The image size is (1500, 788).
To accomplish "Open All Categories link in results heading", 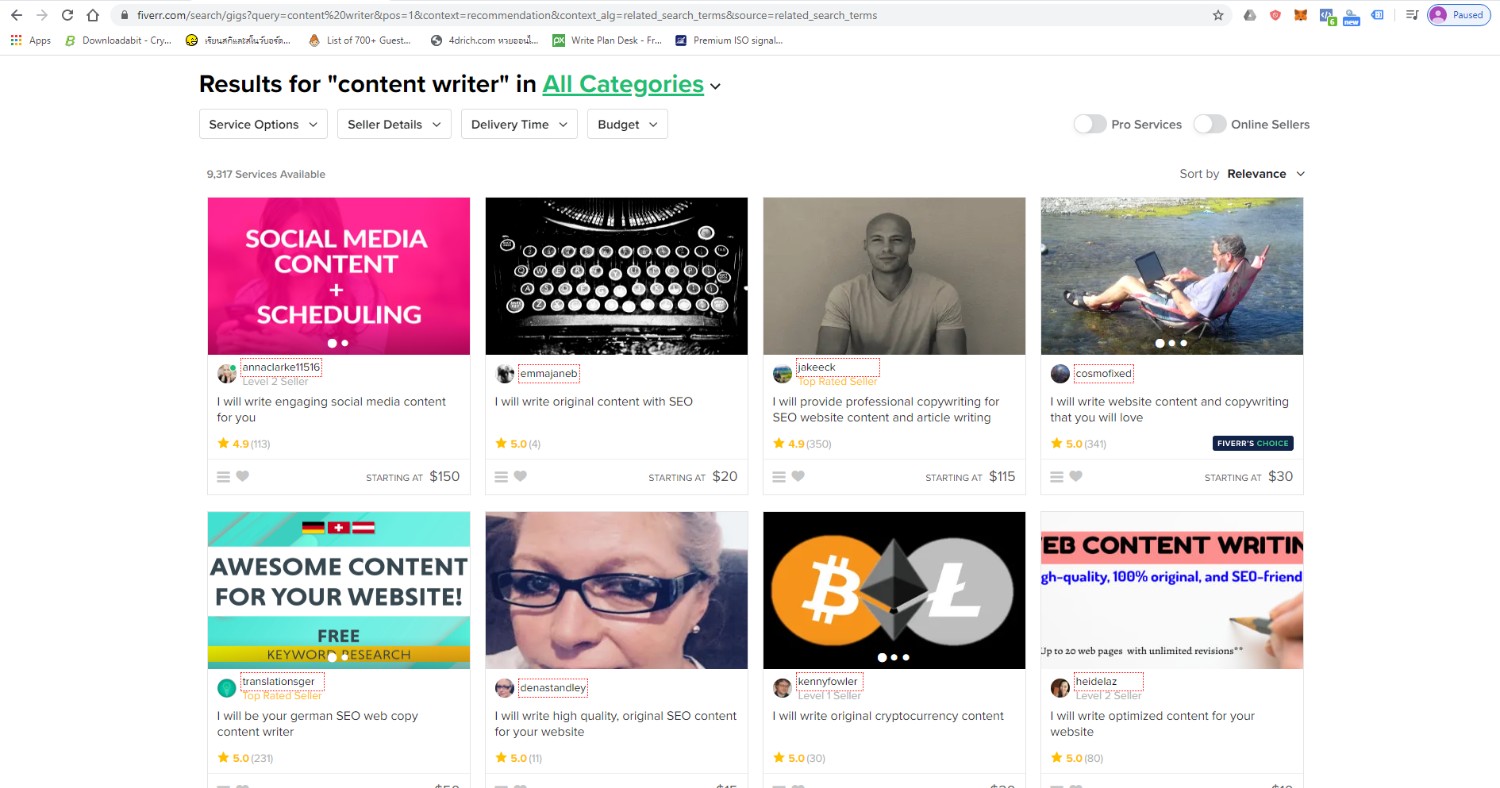I will click(623, 85).
